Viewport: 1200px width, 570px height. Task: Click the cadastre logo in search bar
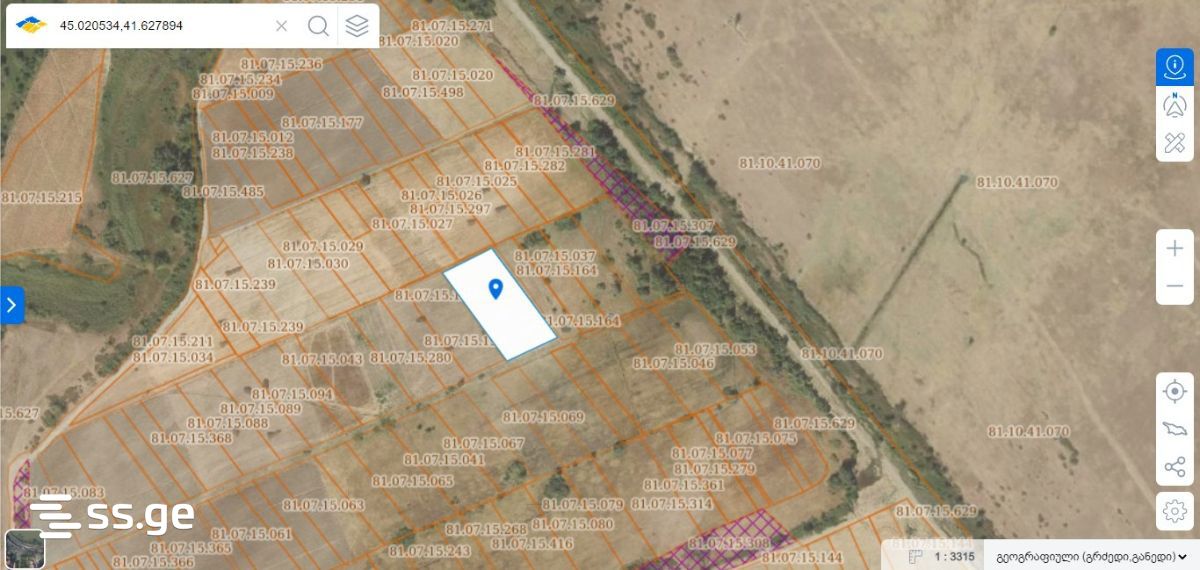click(x=31, y=25)
